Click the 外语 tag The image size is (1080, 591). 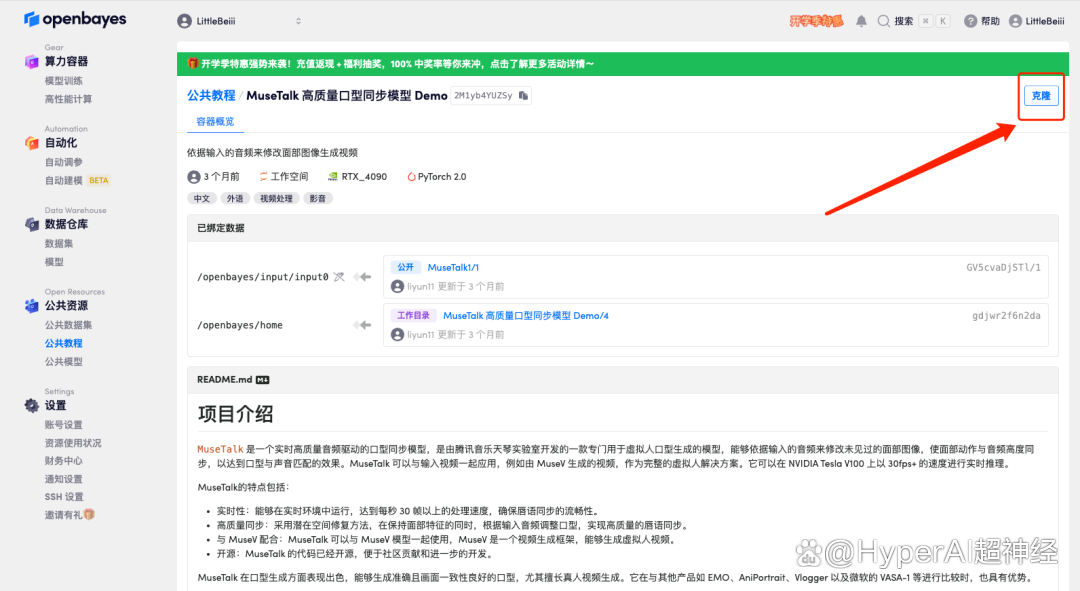coord(235,198)
